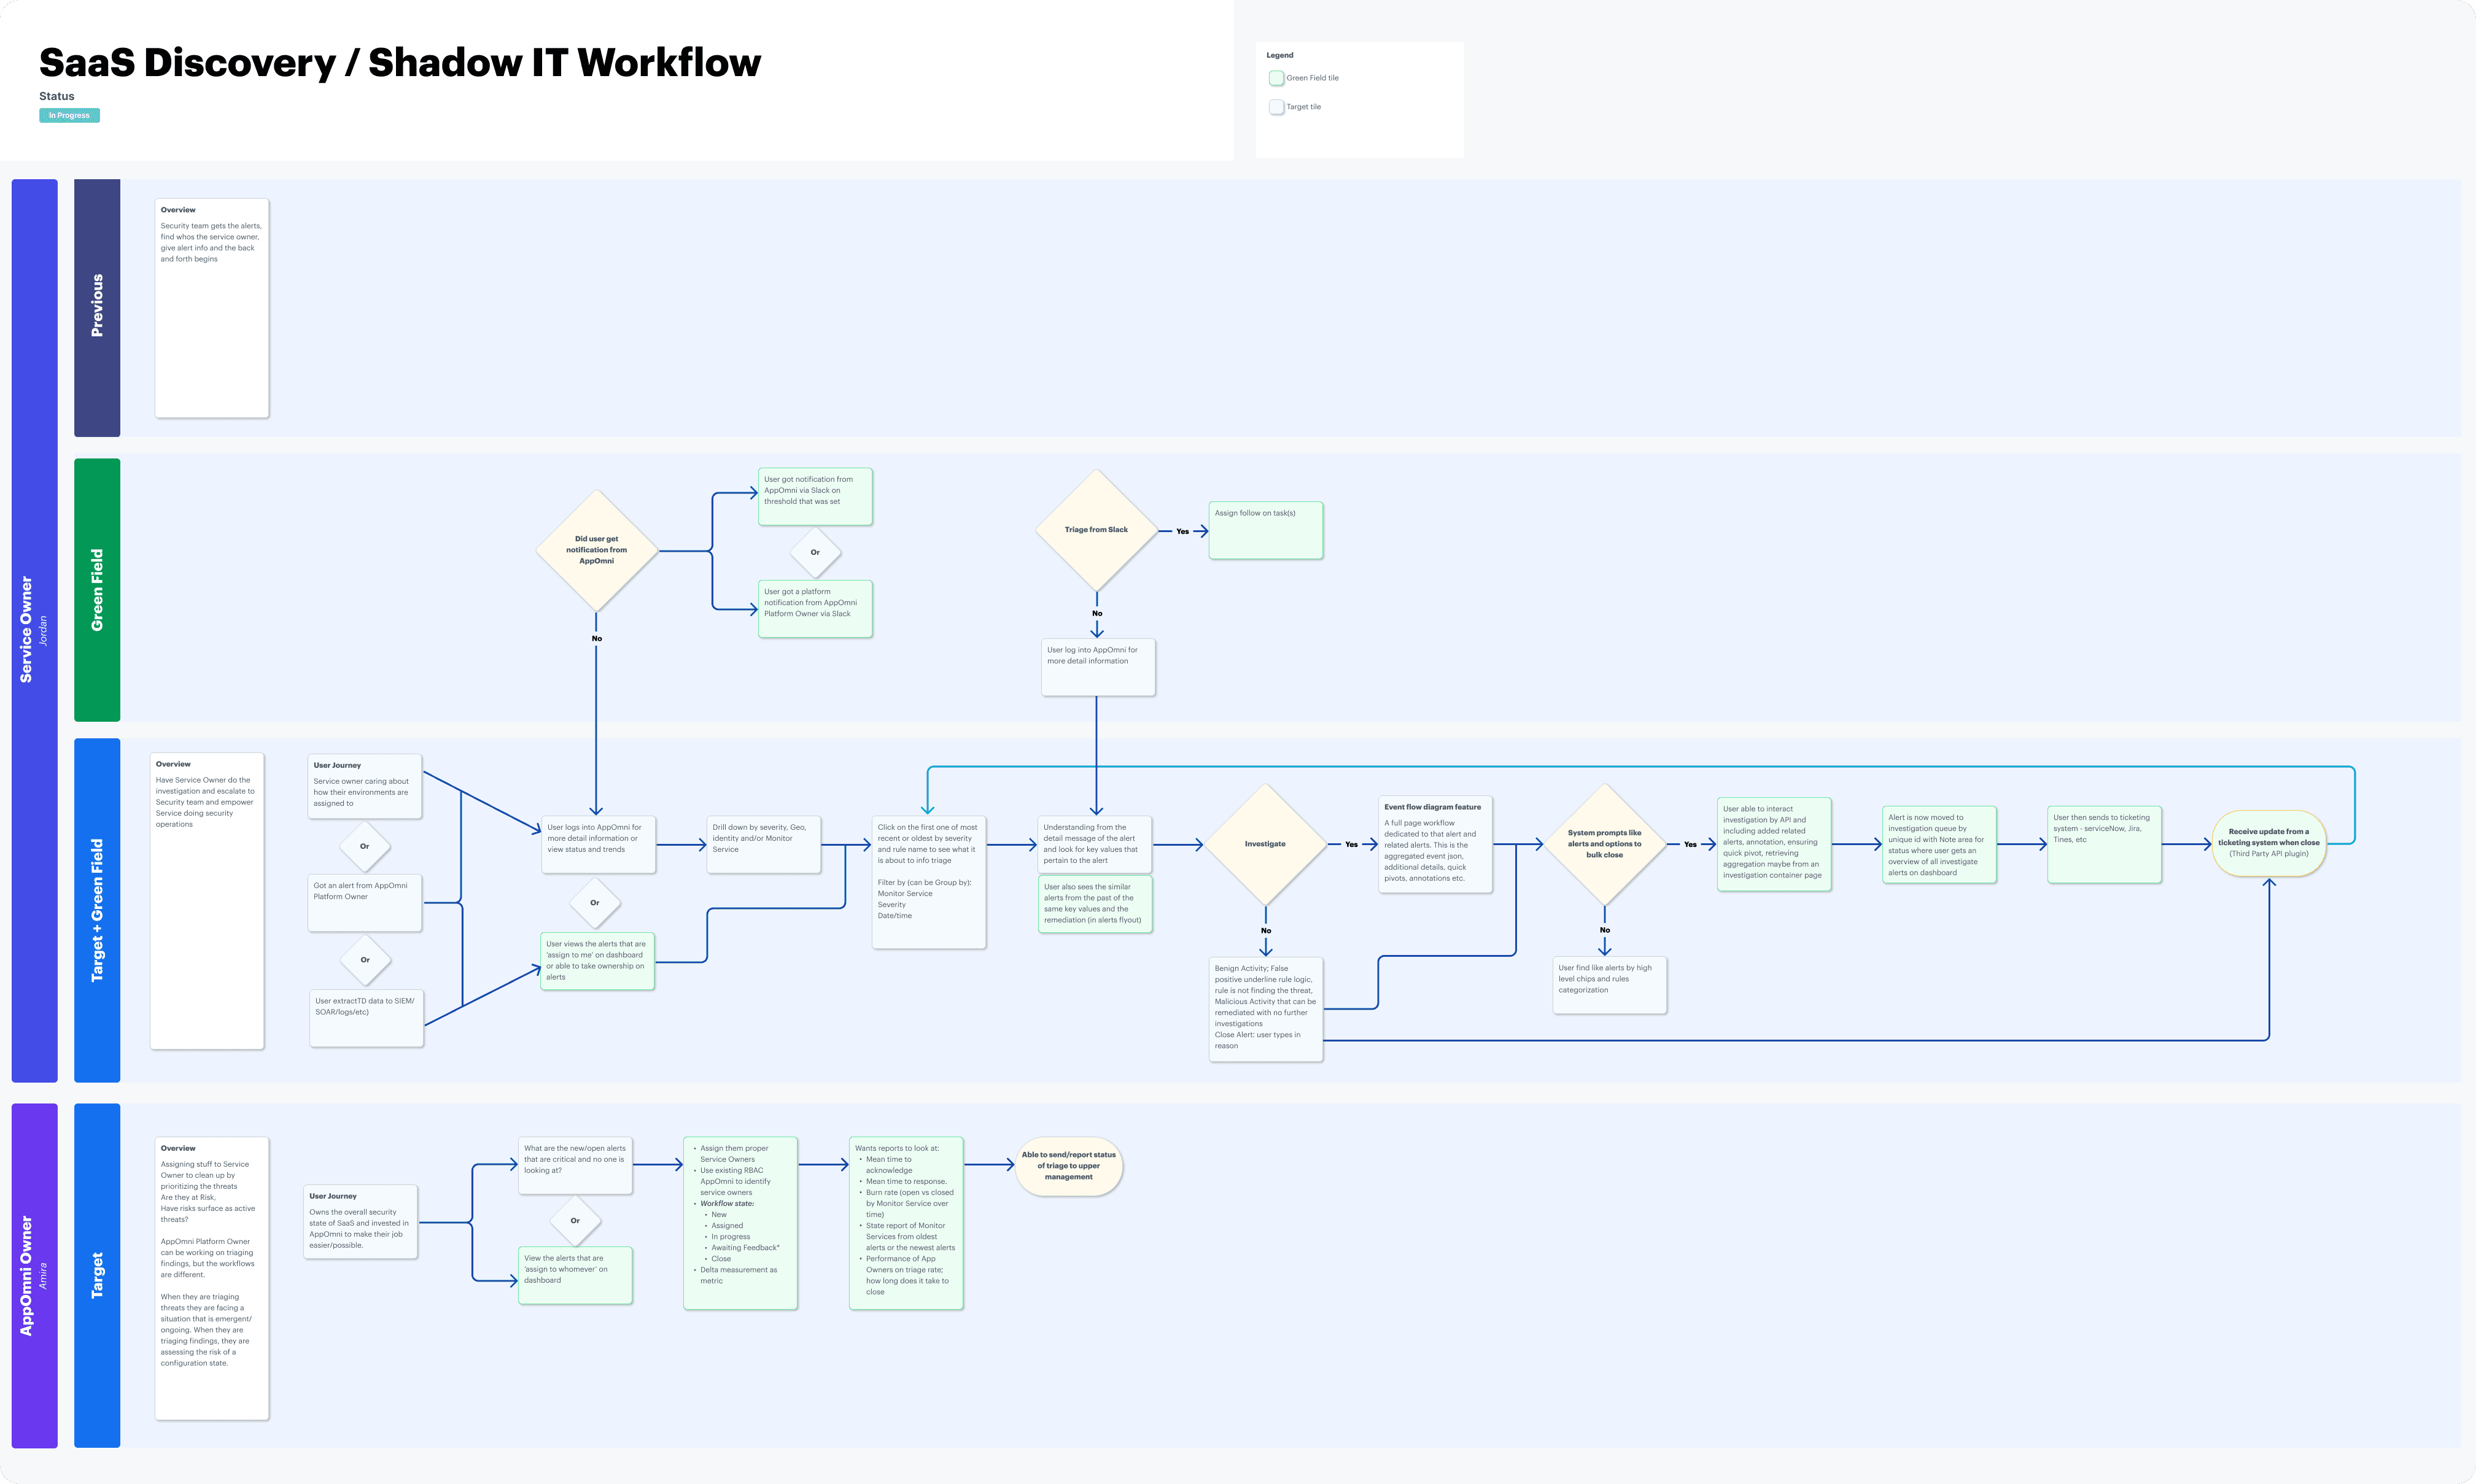Screen dimensions: 2476x1484
Task: Click the Triage from Slack decision diamond
Action: [1096, 530]
